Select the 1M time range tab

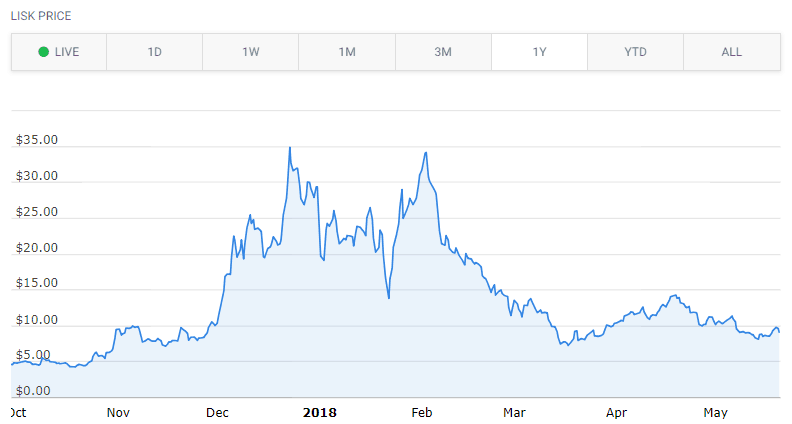point(347,52)
